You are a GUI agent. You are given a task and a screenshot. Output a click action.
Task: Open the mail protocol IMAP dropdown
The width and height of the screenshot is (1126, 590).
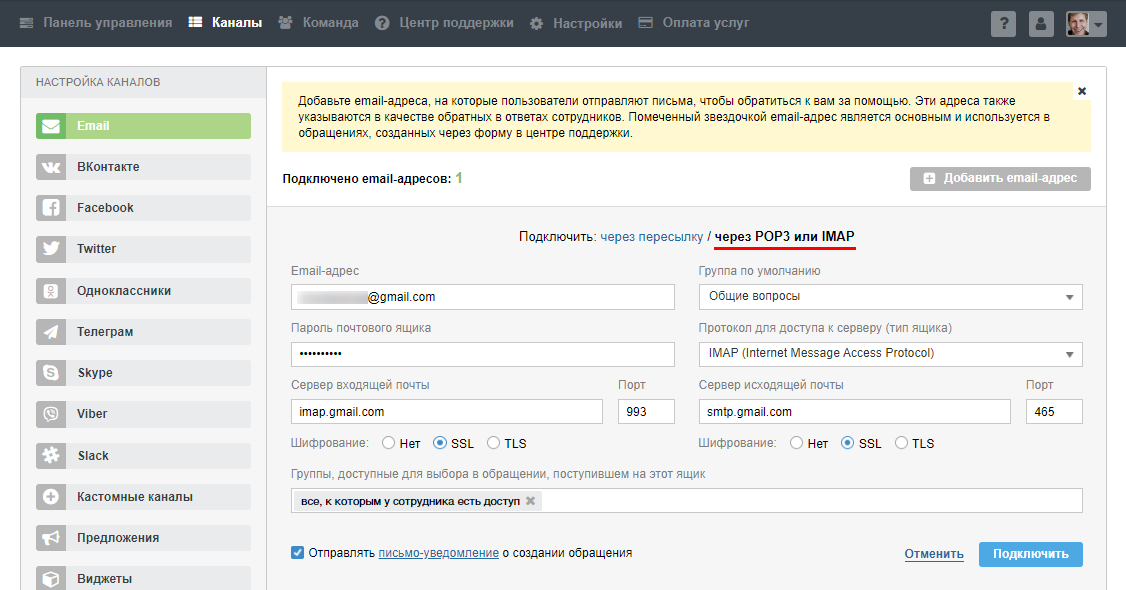pyautogui.click(x=890, y=354)
